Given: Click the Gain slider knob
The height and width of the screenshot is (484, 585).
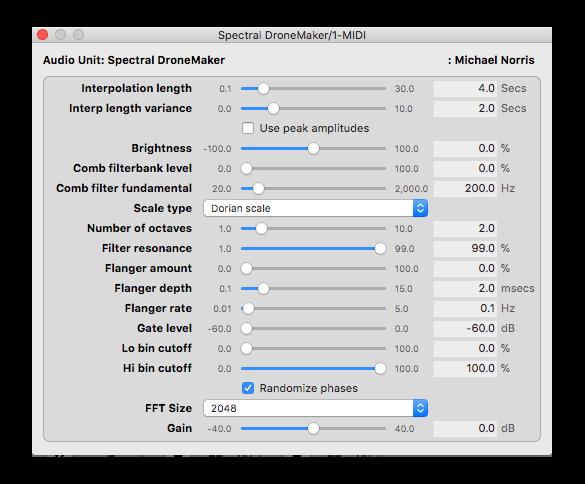Looking at the screenshot, I should (x=313, y=428).
